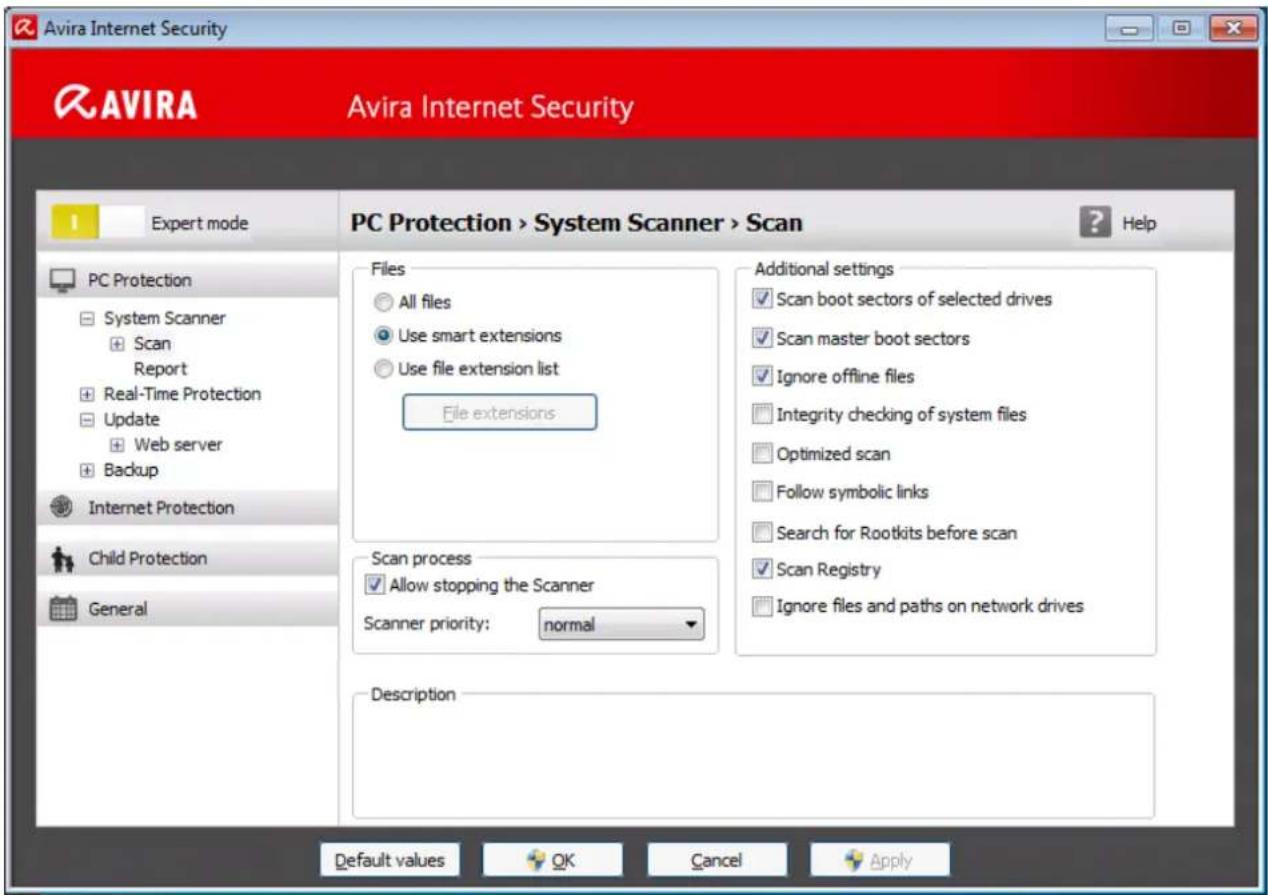
Task: Select Report in the tree
Action: coord(160,369)
